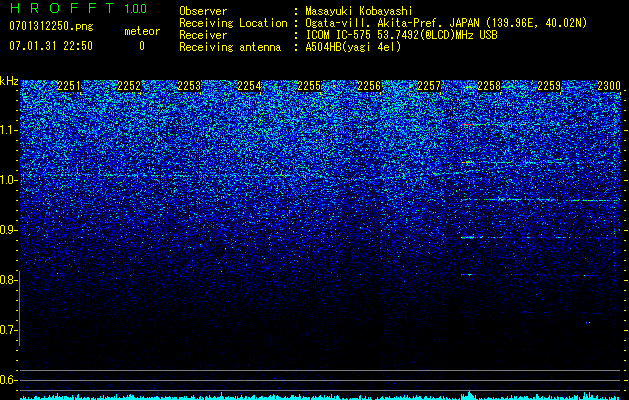Screen dimensions: 629x400
Task: Select the filename 0701312250.png
Action: [x=51, y=26]
